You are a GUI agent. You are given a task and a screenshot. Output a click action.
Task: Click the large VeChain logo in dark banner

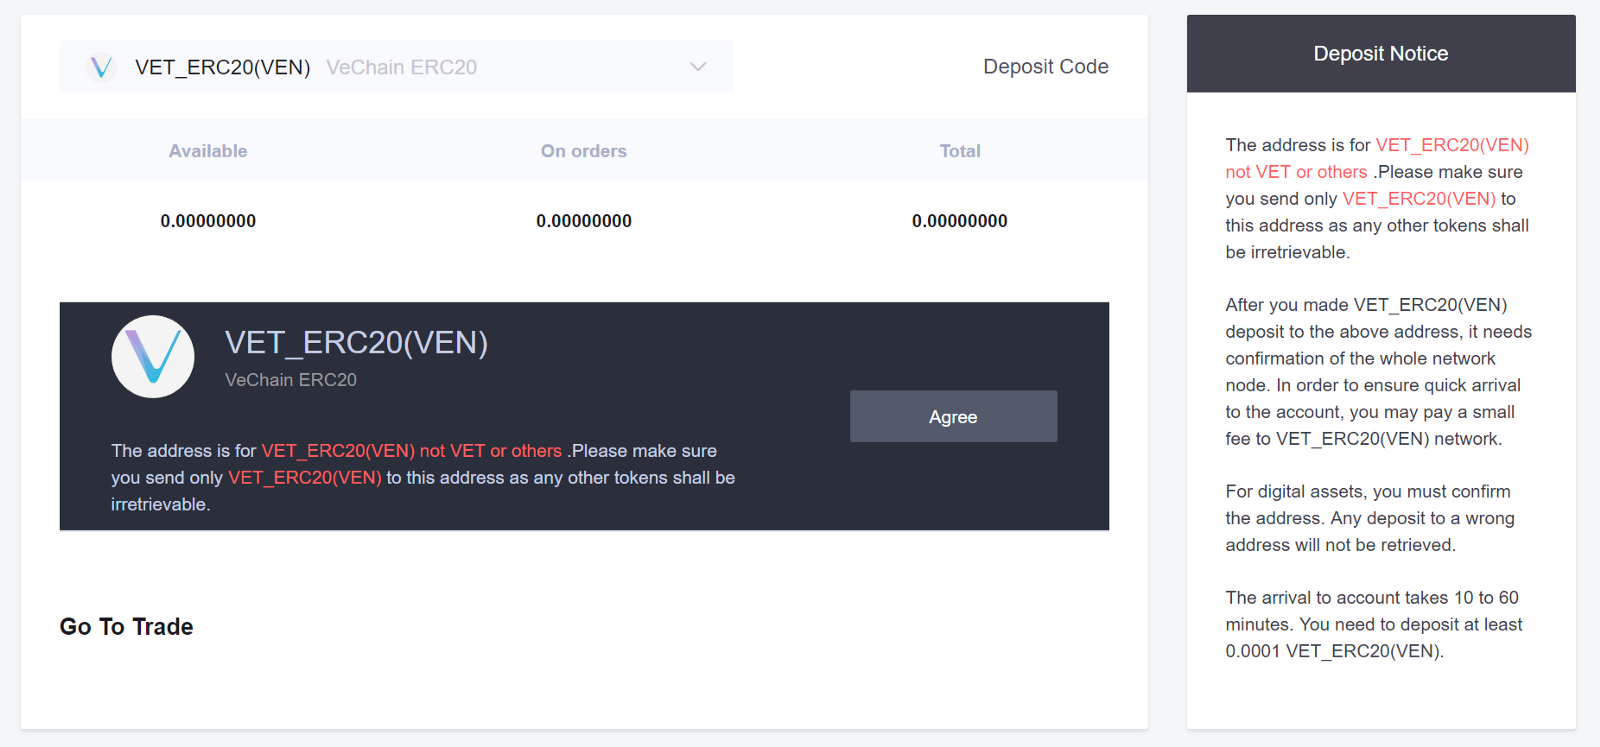coord(153,356)
